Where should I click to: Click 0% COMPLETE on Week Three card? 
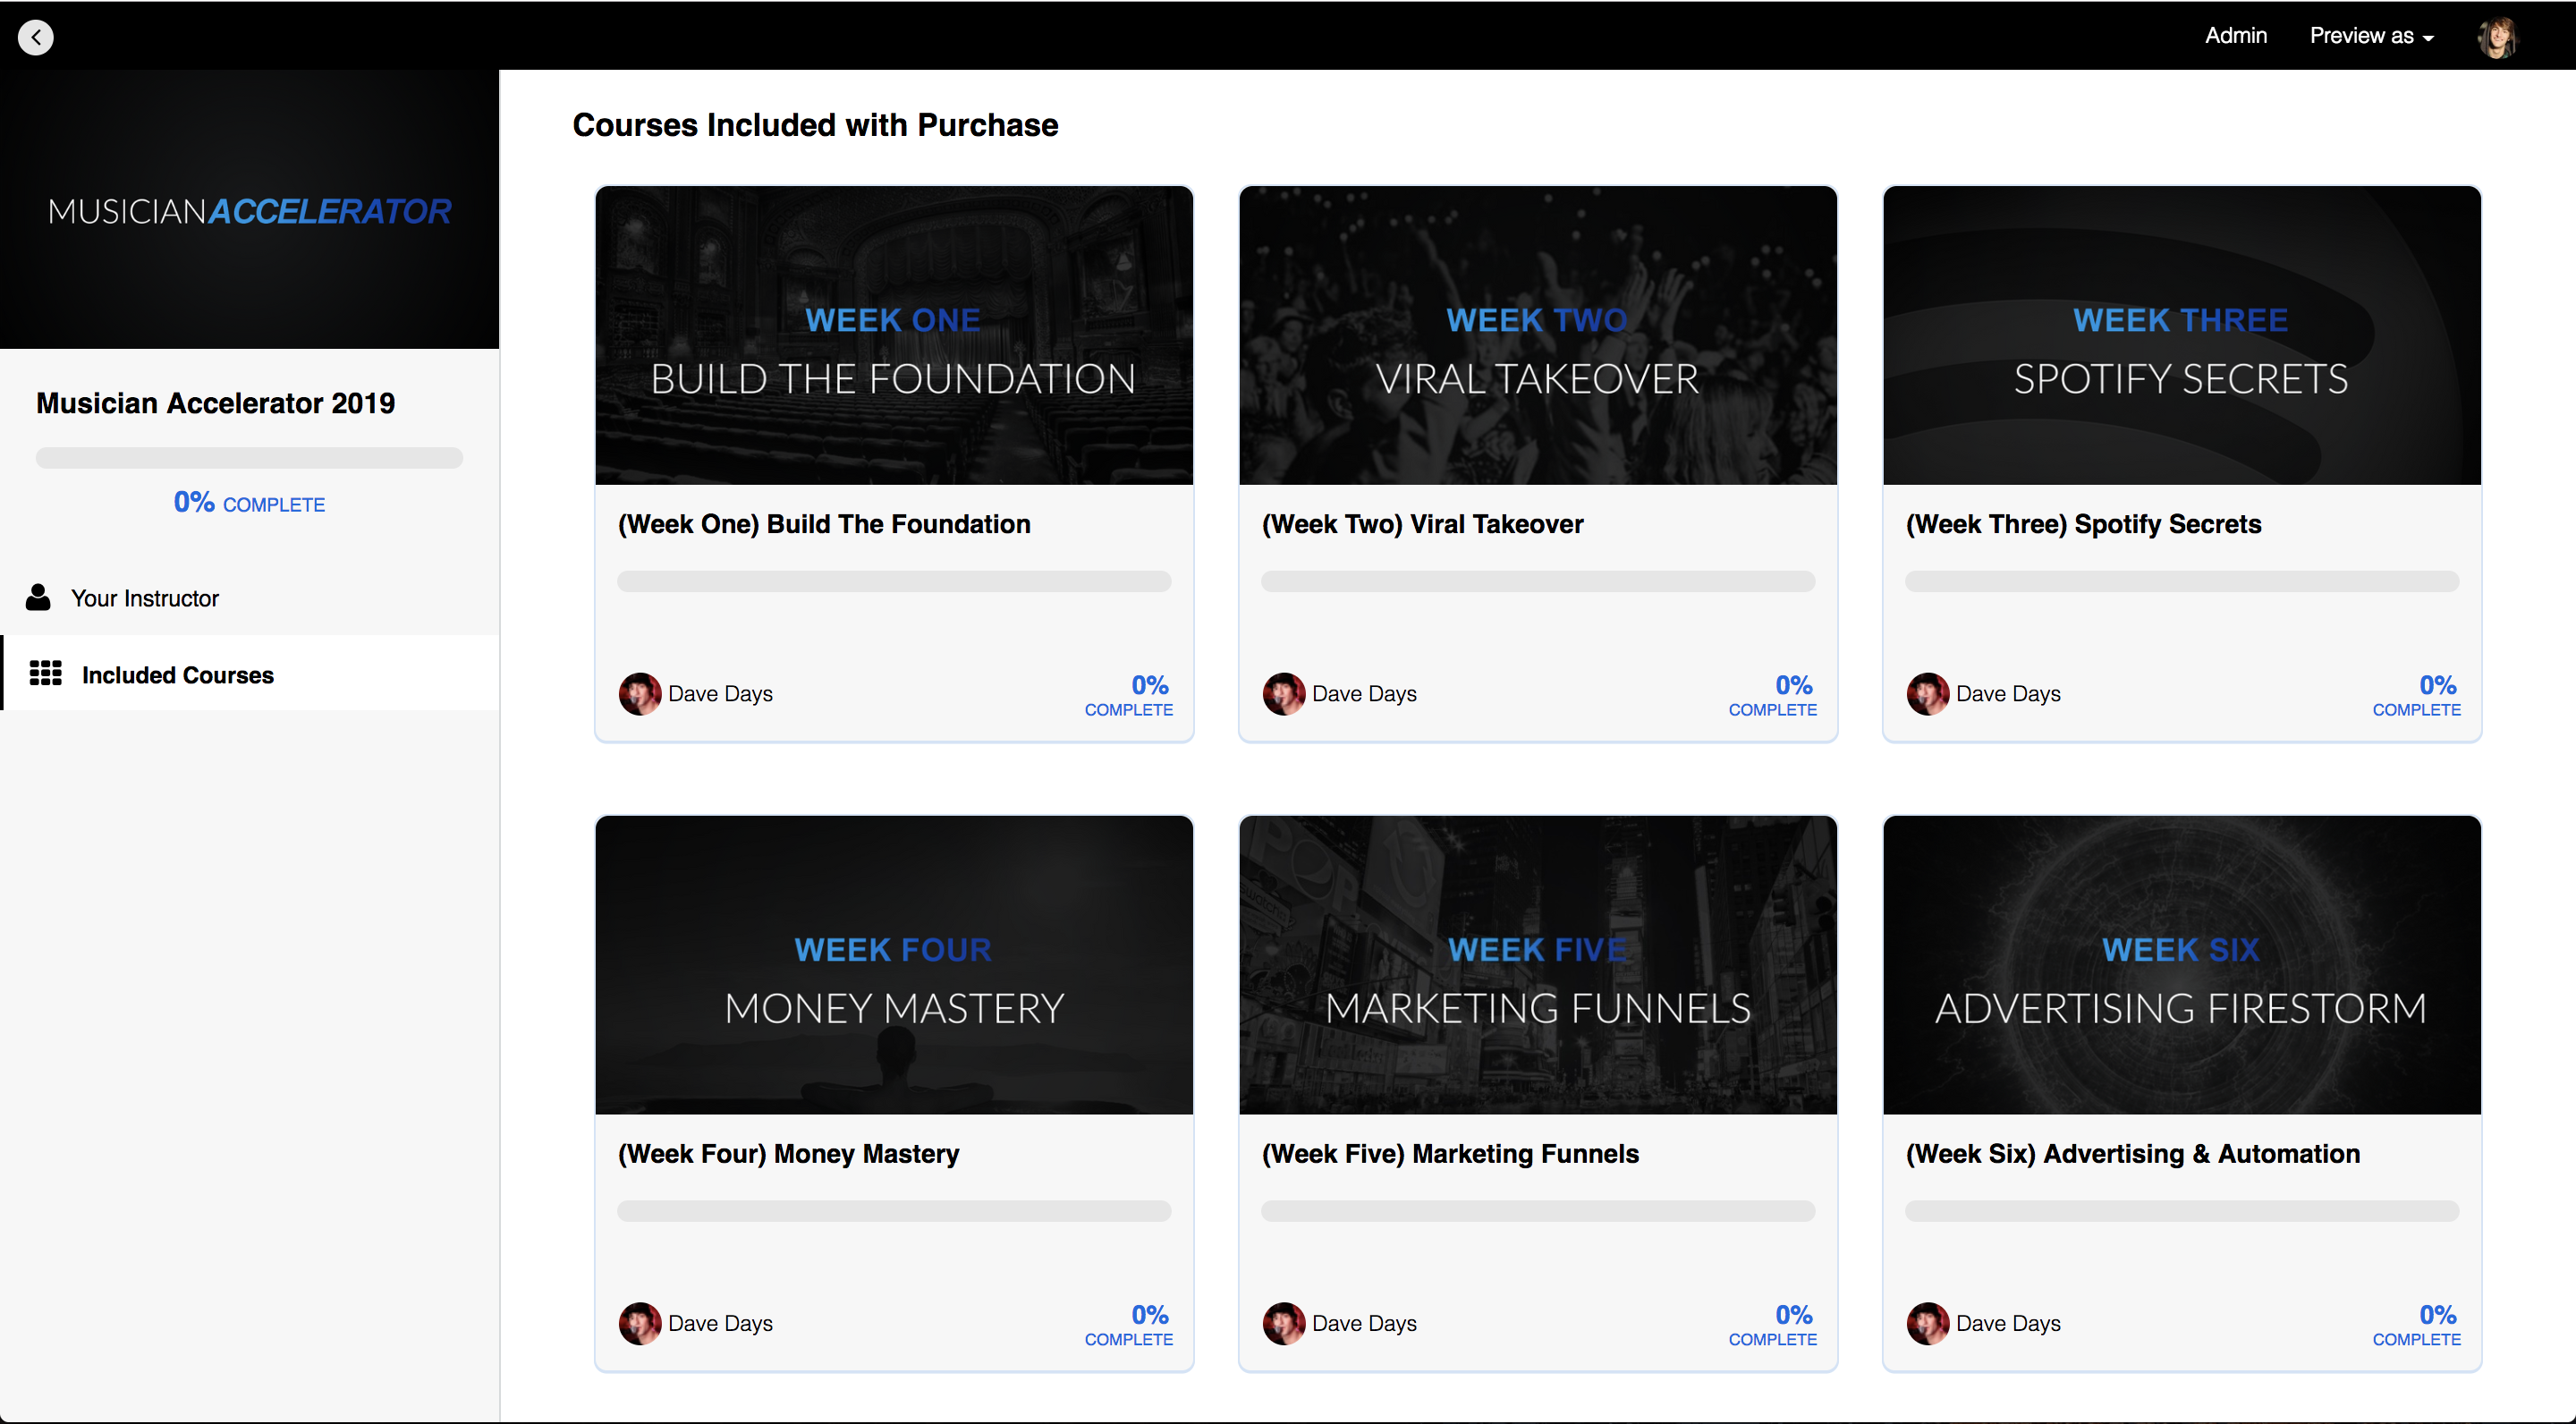(x=2417, y=695)
